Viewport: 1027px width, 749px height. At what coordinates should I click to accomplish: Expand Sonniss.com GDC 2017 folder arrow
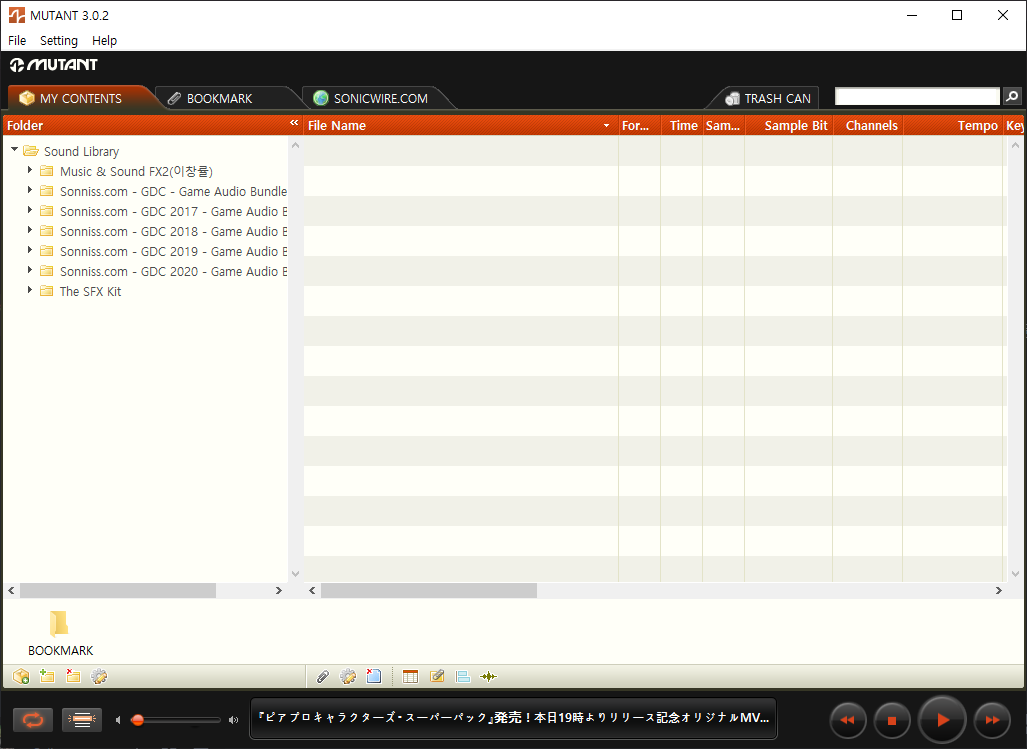pos(29,210)
